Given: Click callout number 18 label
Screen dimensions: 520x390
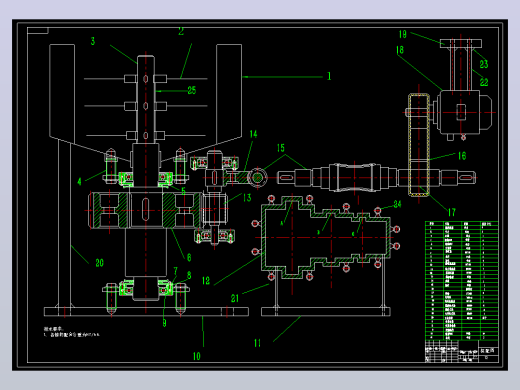Looking at the screenshot, I should coord(400,50).
